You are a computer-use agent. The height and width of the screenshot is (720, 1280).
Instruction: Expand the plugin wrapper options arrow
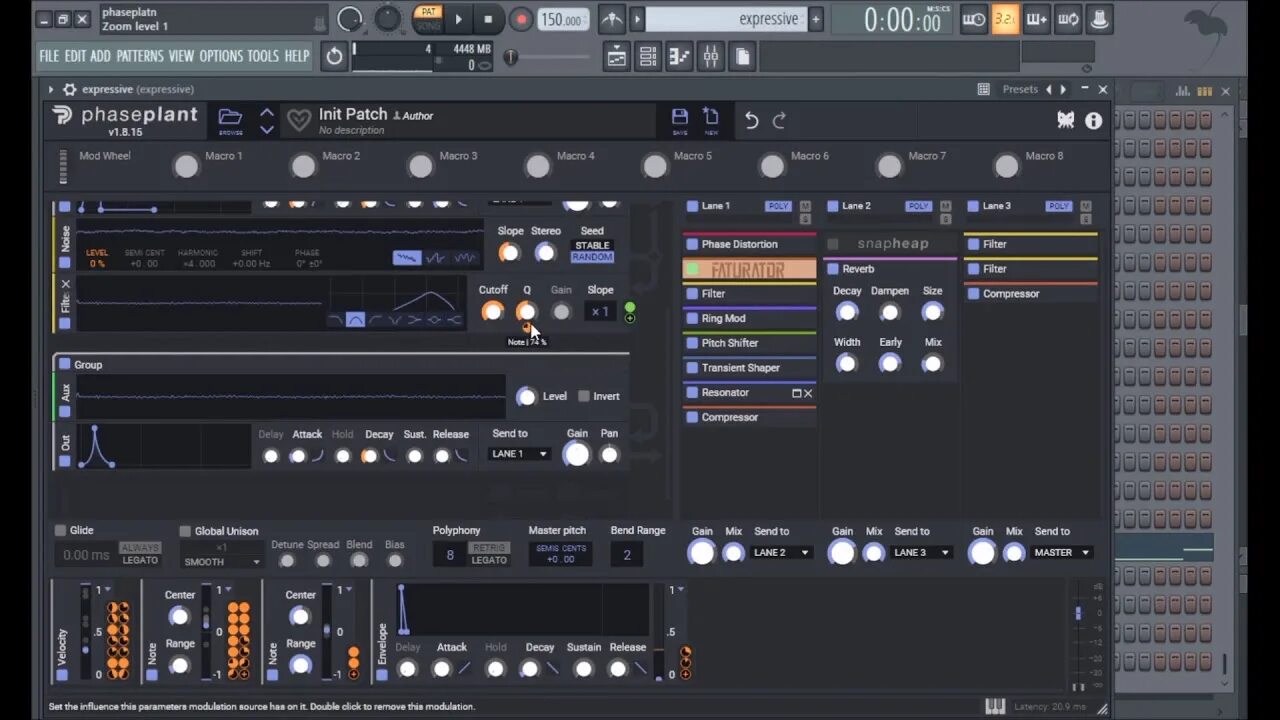50,89
